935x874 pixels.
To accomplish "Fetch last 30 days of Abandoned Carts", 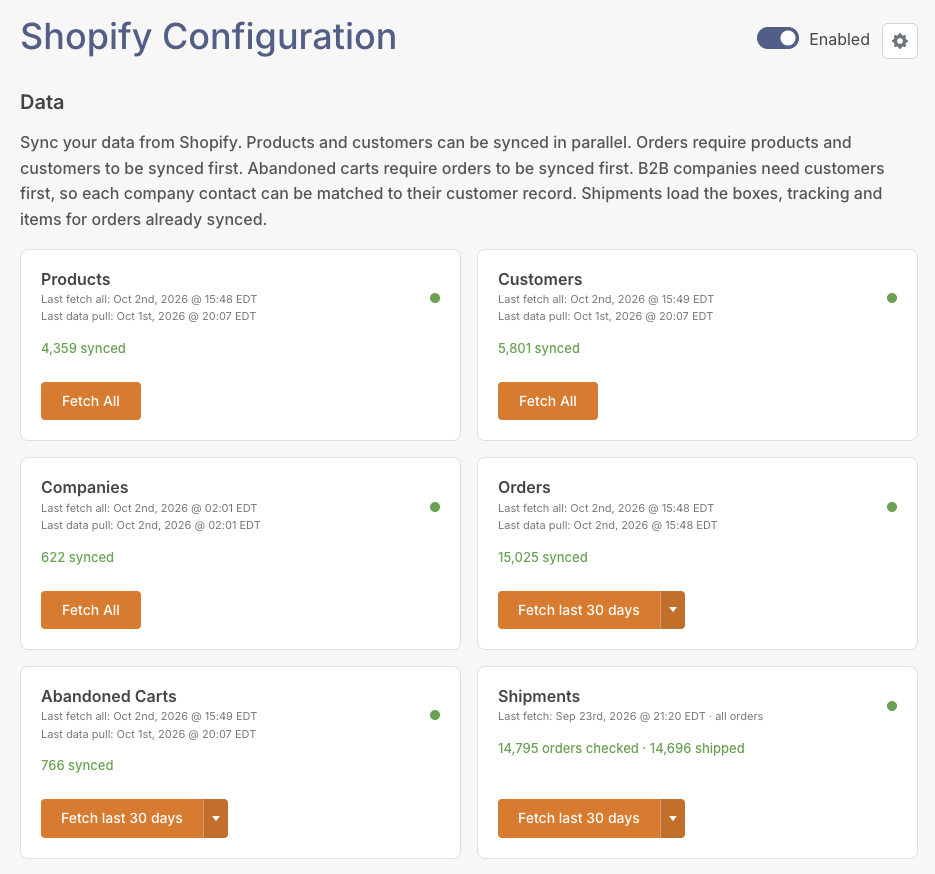I will (122, 818).
